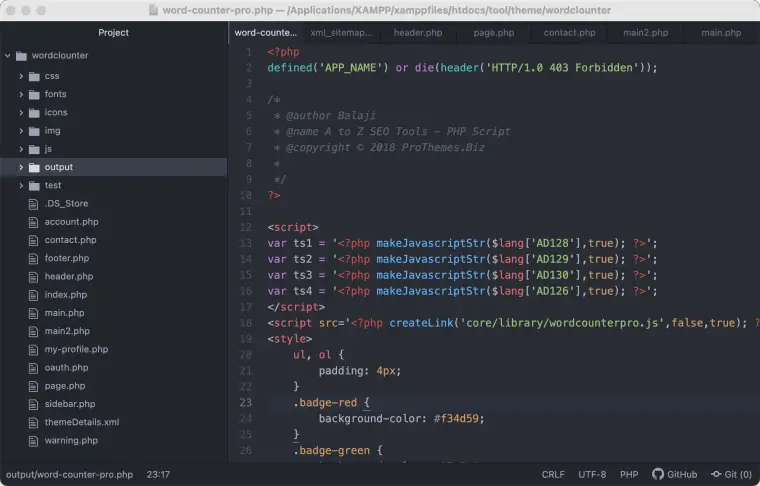Viewport: 760px width, 486px height.
Task: Open the main.php editor tab
Action: point(721,33)
